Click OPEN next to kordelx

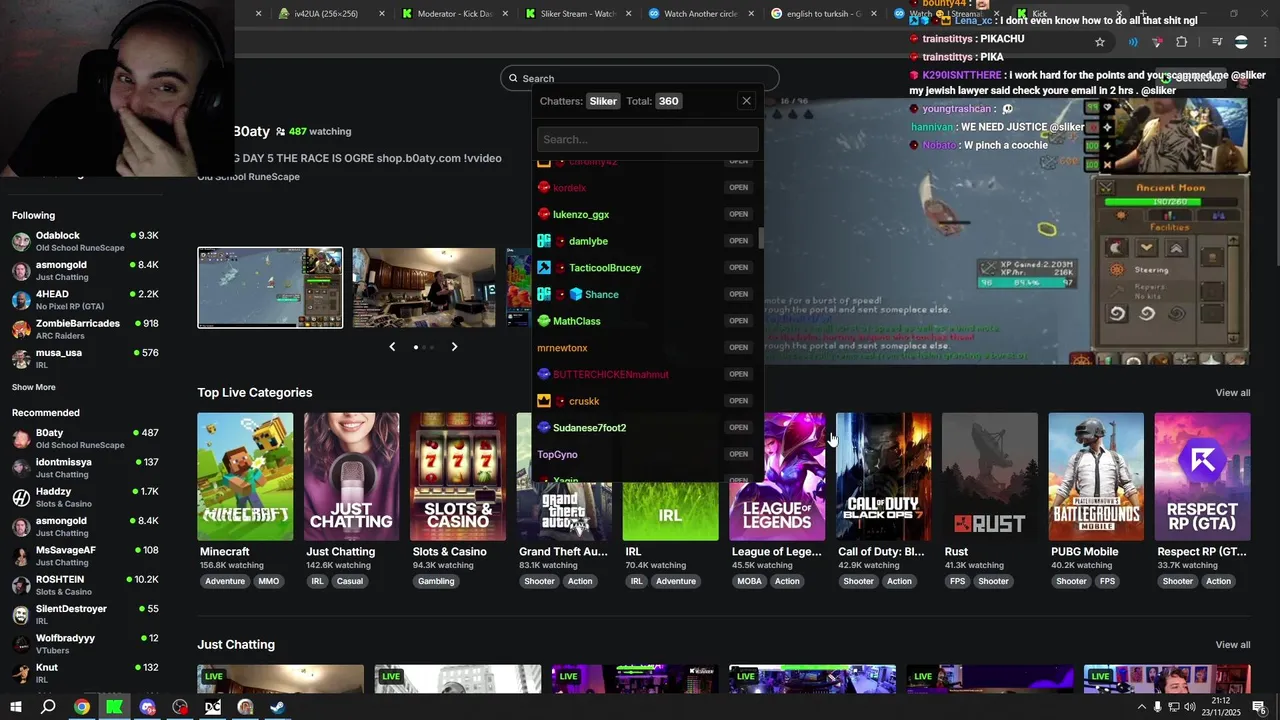[x=738, y=187]
